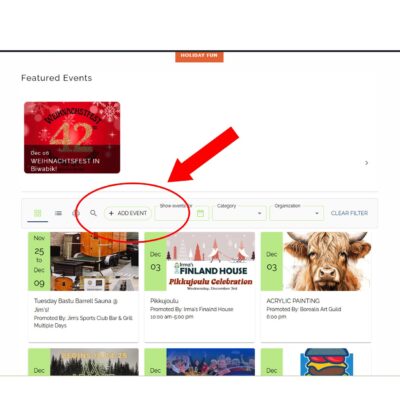Open event search with magnifier icon

click(x=93, y=213)
